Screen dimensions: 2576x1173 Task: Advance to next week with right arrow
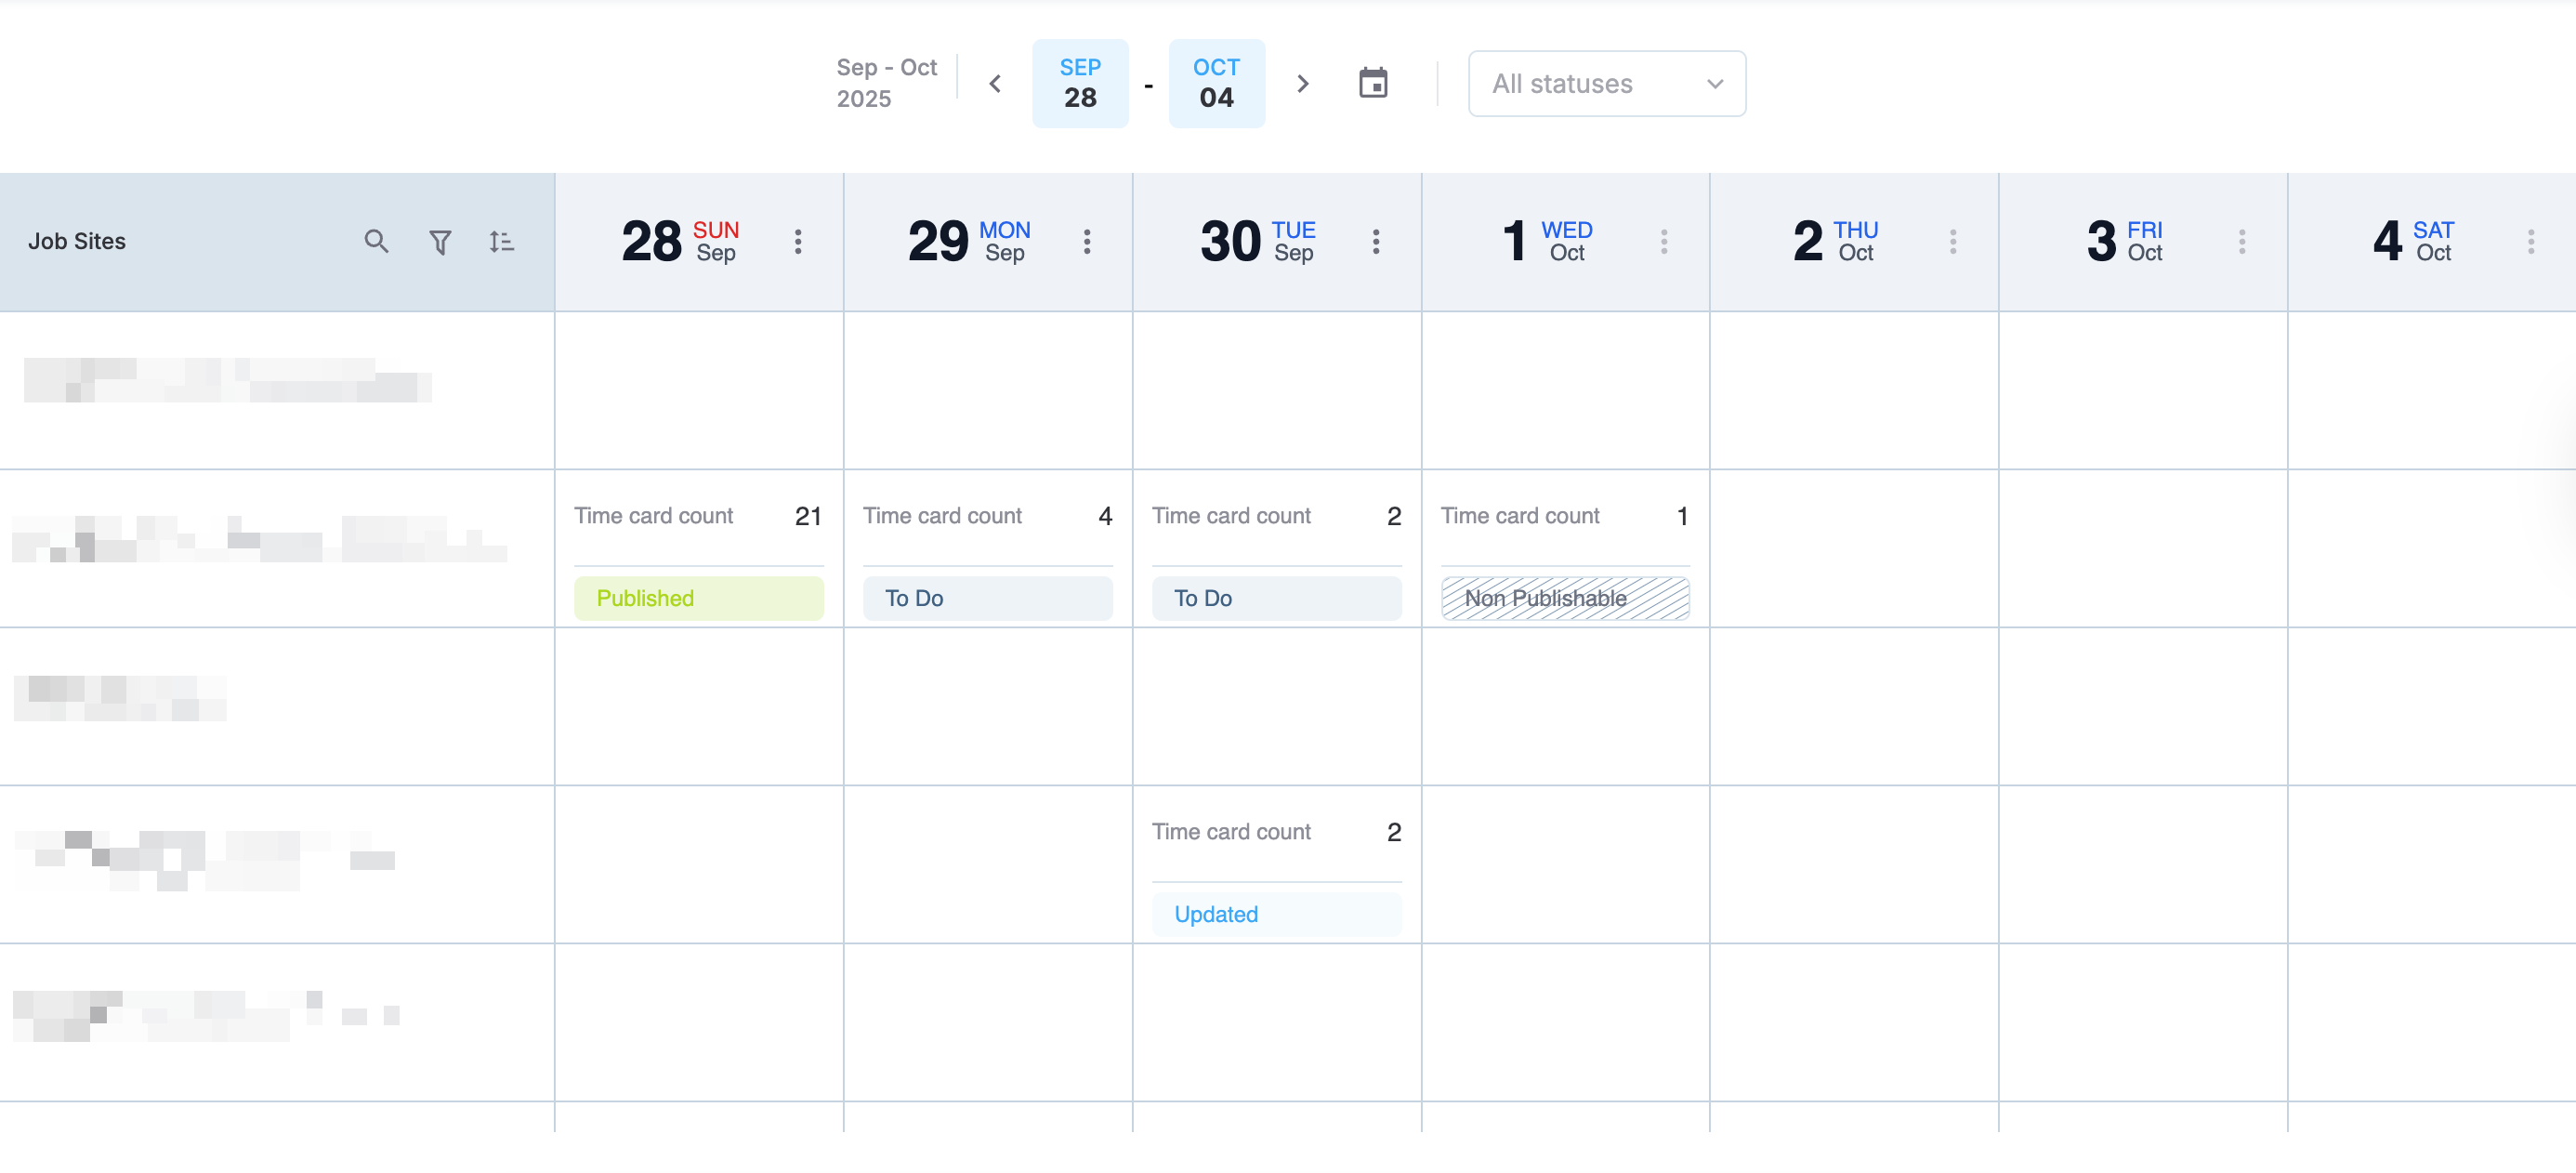(x=1302, y=84)
